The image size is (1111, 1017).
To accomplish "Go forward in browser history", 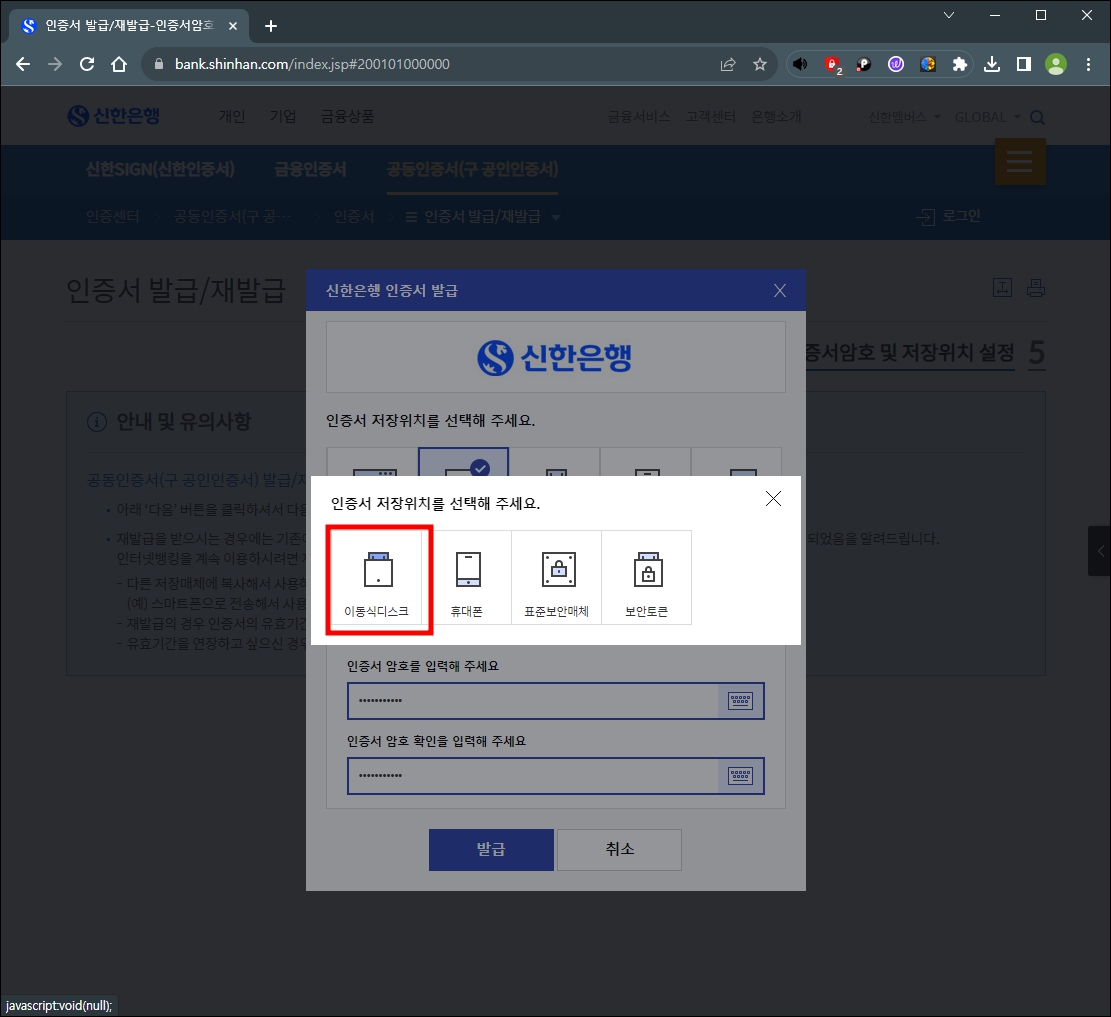I will coord(55,64).
